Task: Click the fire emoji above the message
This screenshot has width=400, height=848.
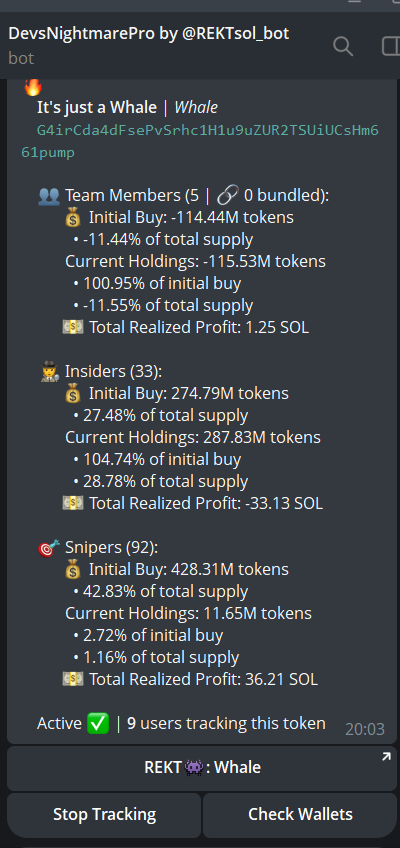Action: 33,87
